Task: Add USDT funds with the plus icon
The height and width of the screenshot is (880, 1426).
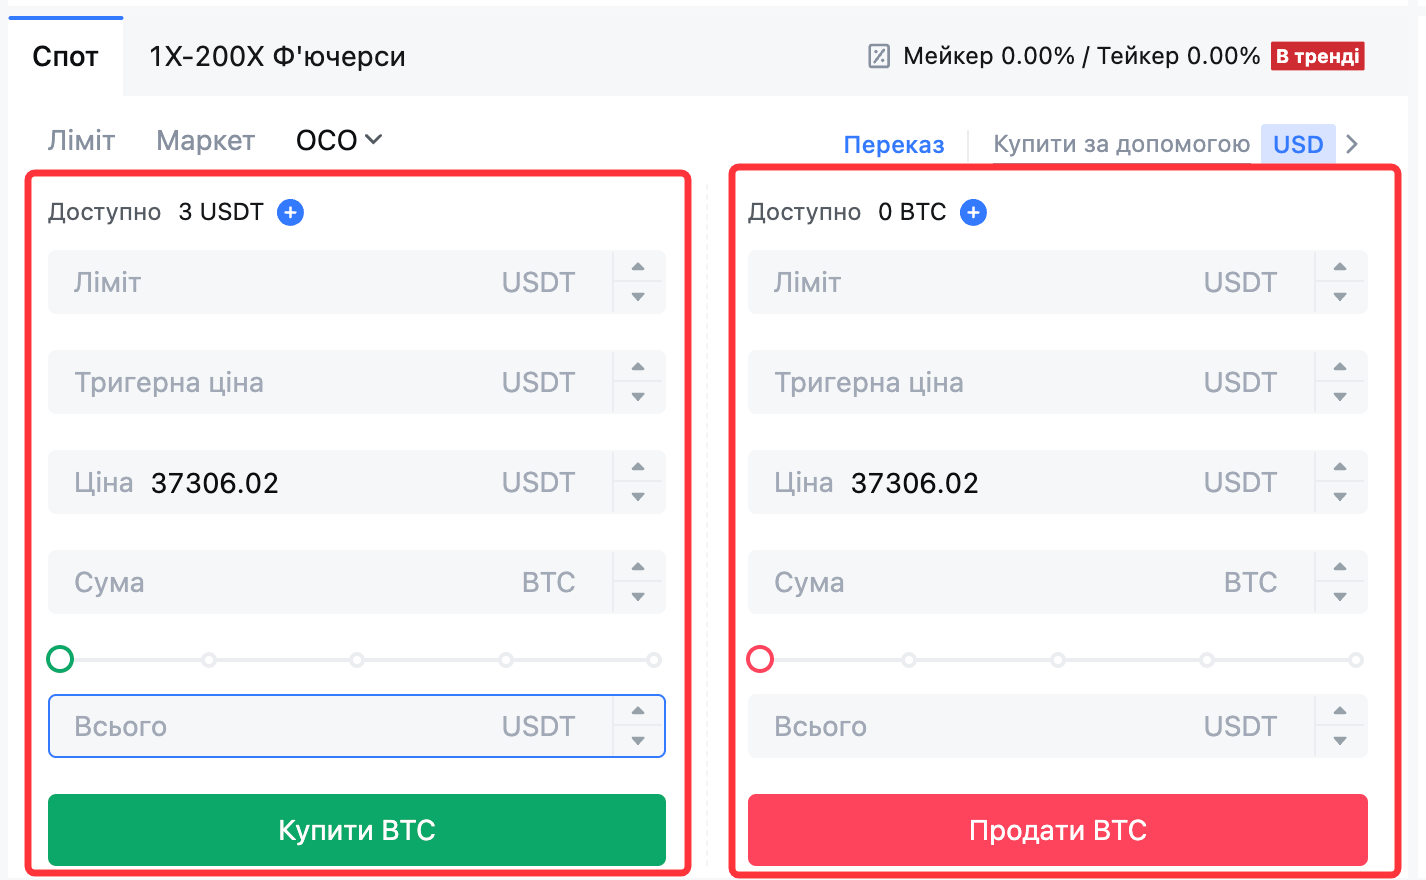Action: pyautogui.click(x=290, y=212)
